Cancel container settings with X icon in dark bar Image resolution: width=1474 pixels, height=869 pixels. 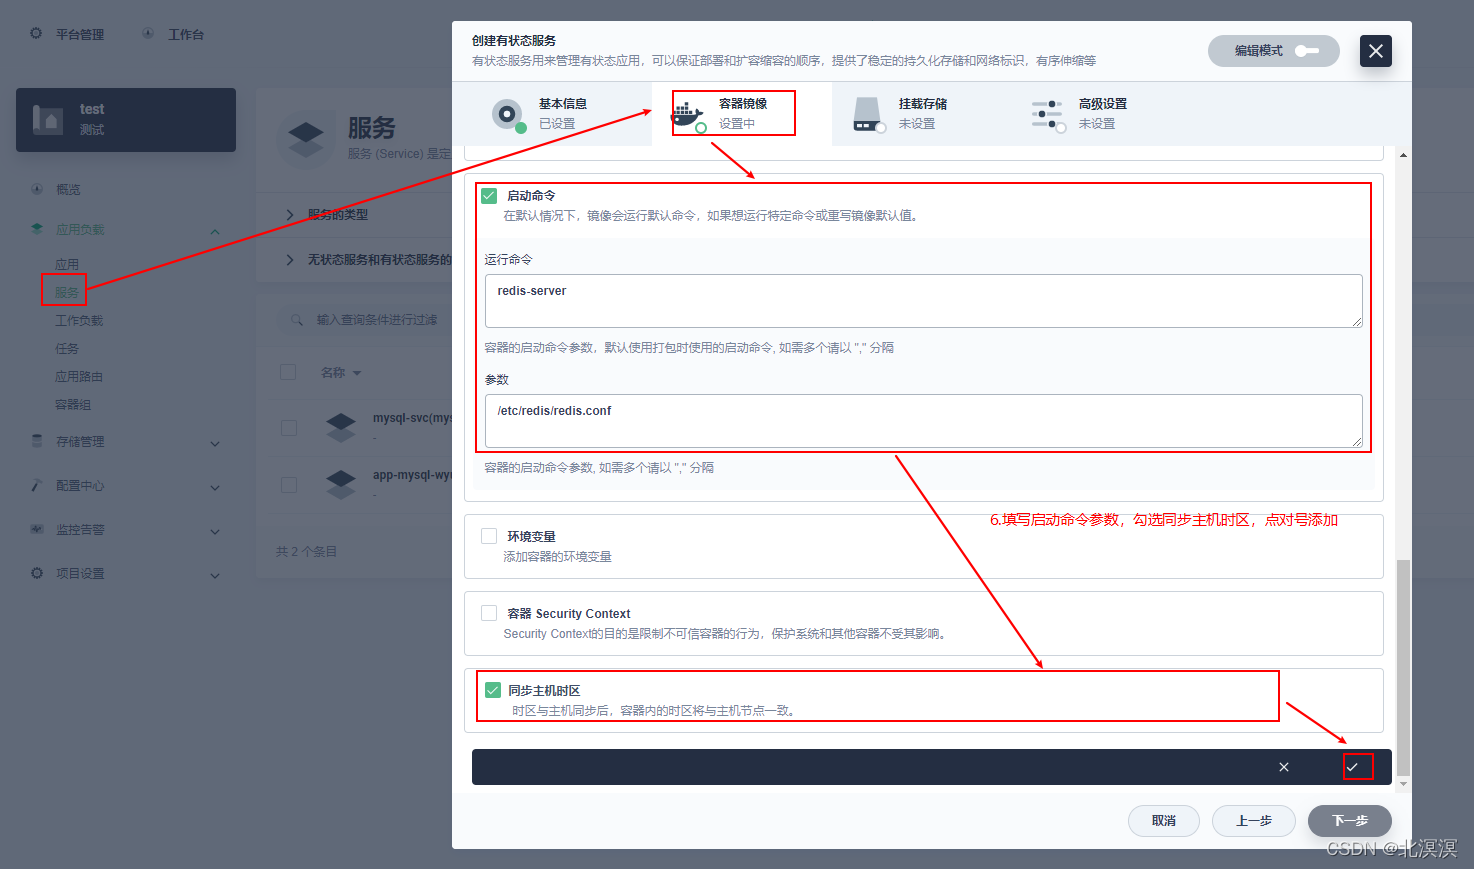1284,767
